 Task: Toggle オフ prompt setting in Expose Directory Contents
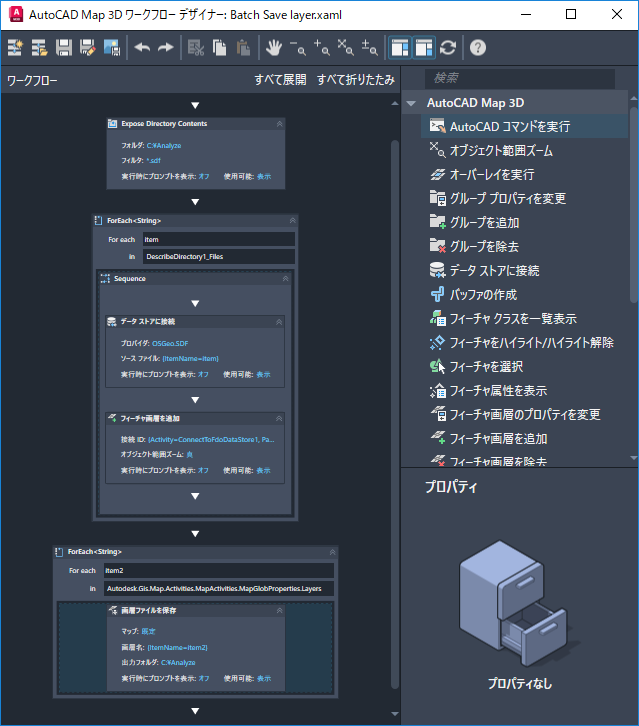coord(204,176)
